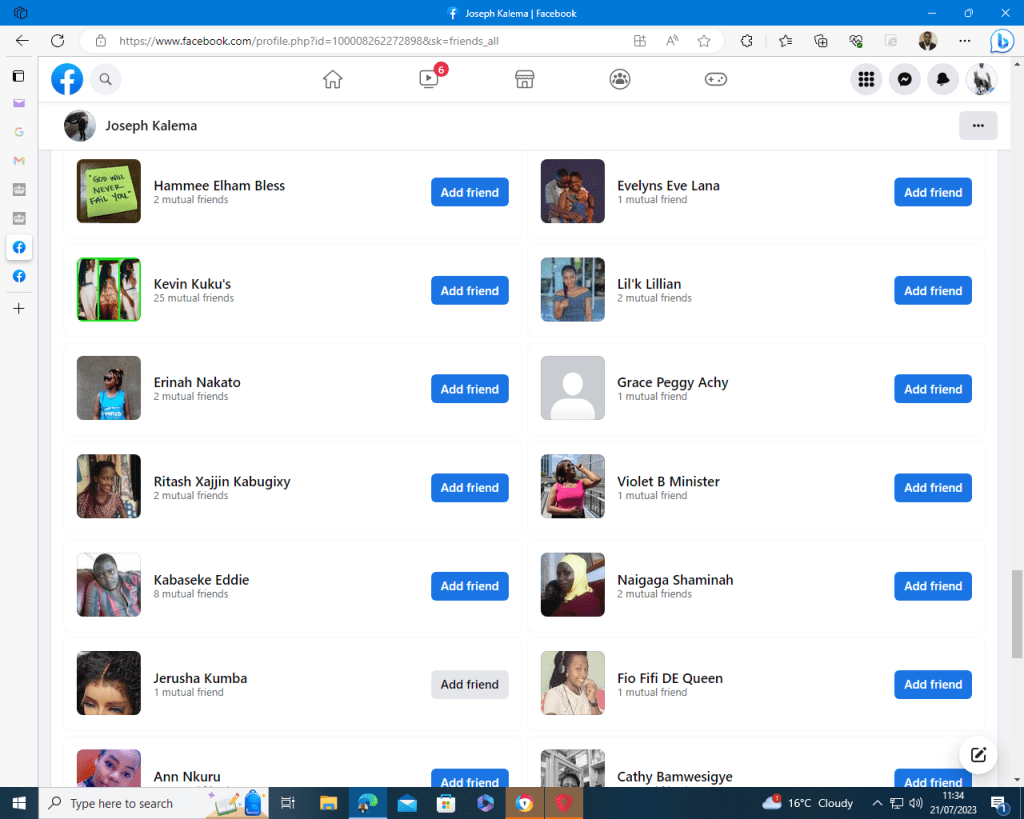
Task: Open Facebook Groups icon
Action: point(620,79)
